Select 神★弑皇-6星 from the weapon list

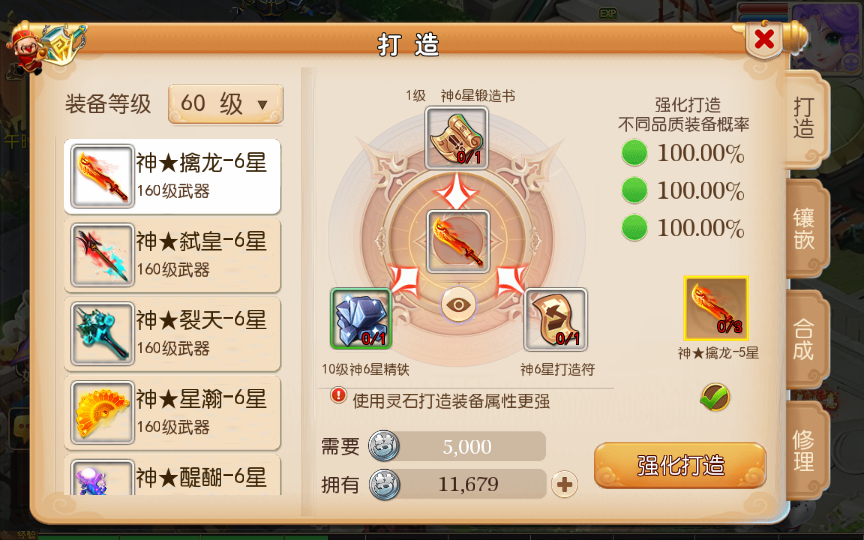172,255
